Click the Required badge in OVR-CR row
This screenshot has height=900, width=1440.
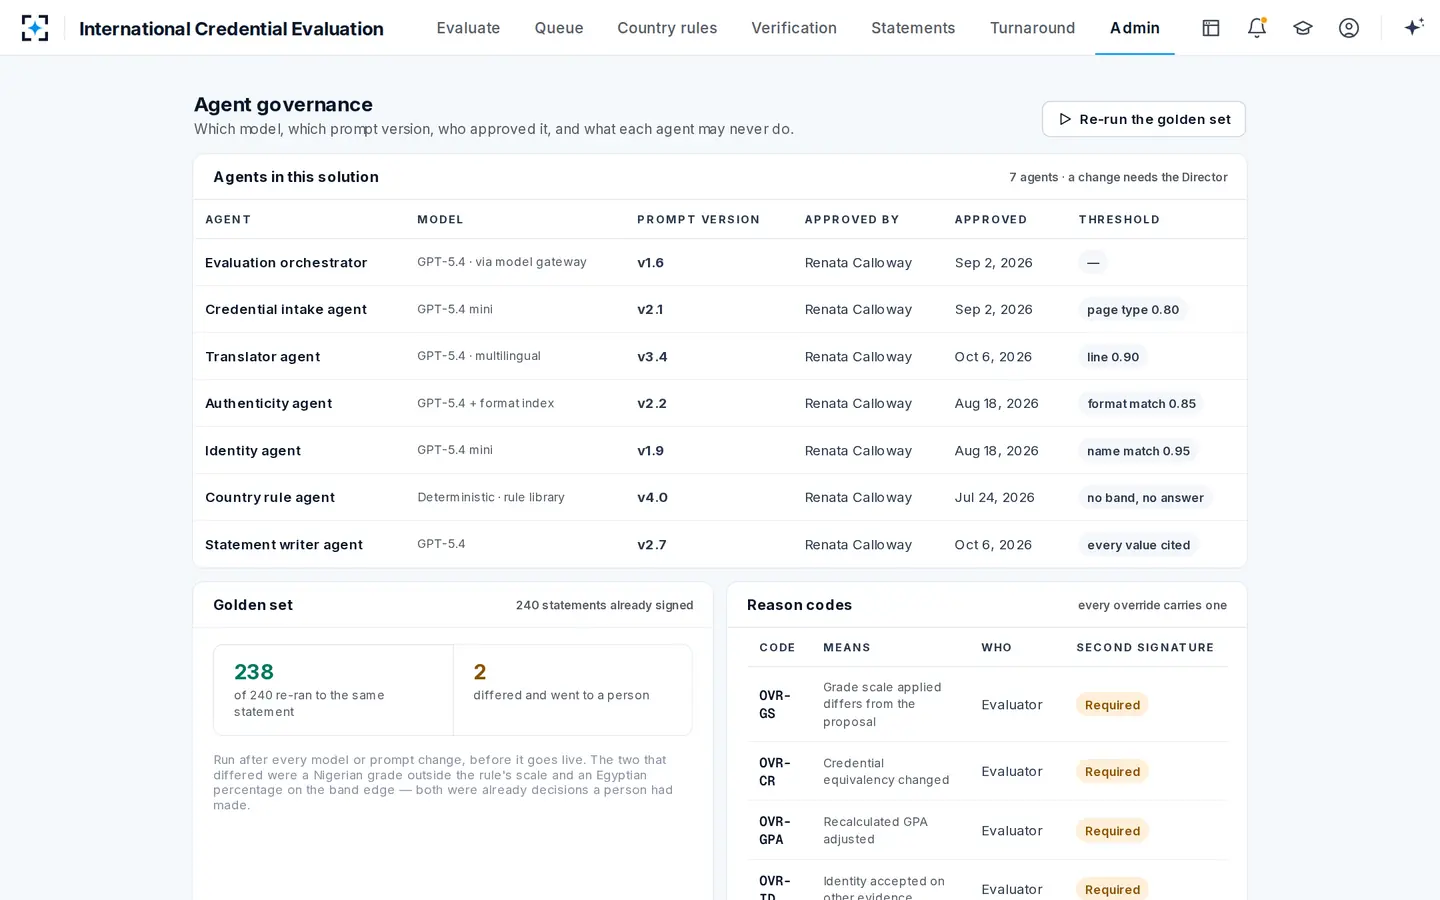click(x=1112, y=772)
